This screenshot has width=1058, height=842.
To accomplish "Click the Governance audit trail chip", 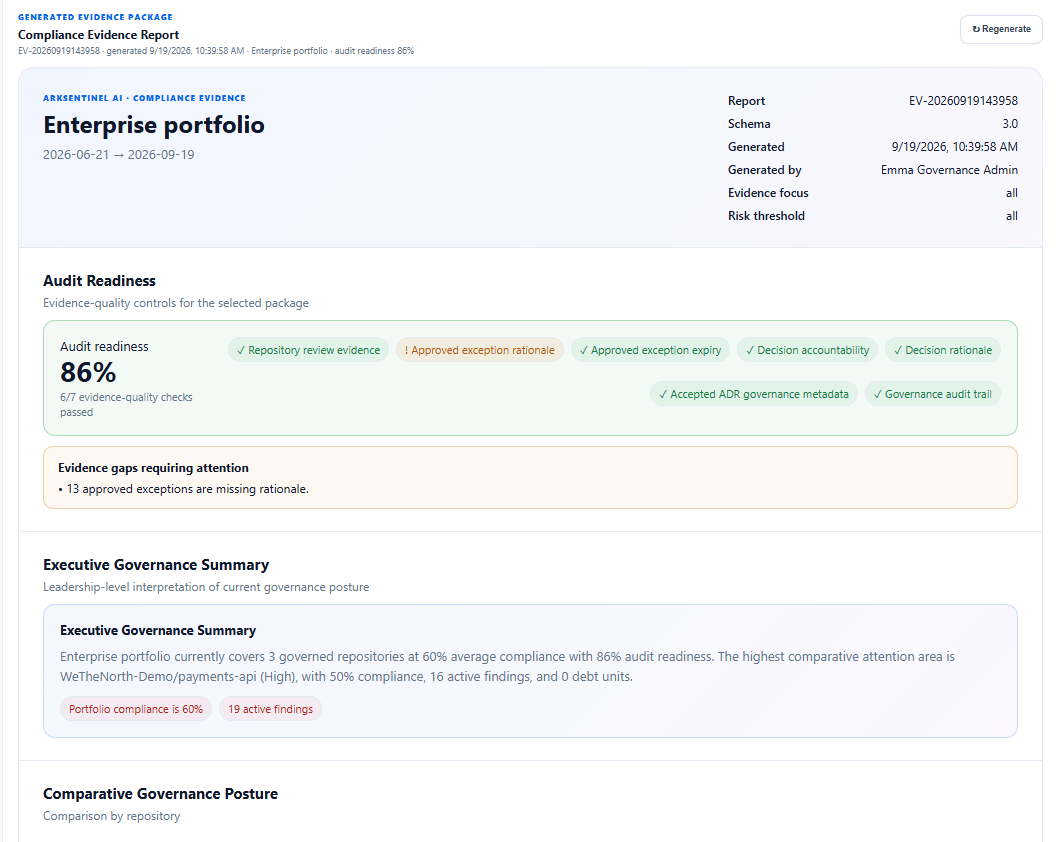I will coord(932,394).
